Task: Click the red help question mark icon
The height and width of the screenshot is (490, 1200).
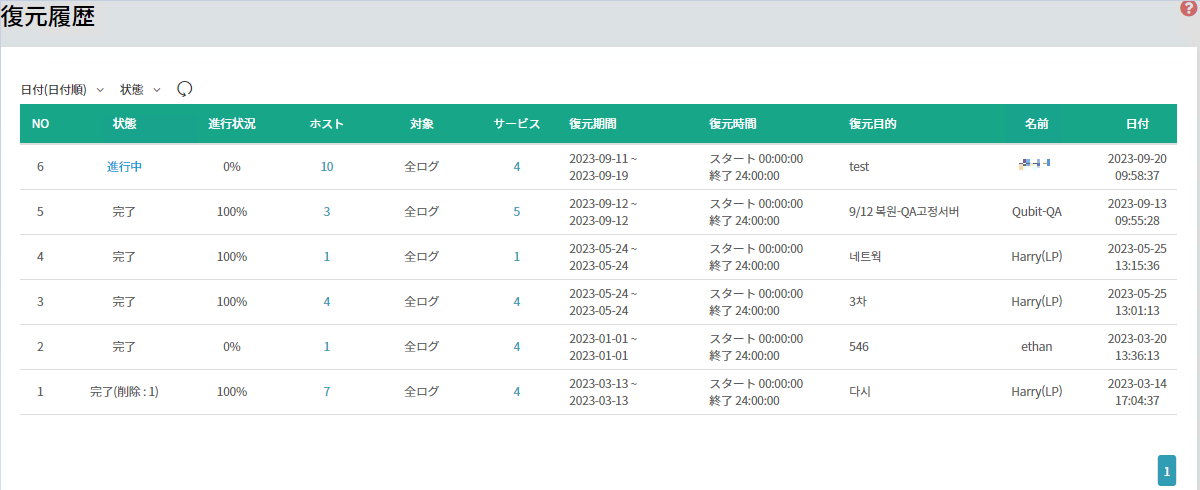Action: pyautogui.click(x=1188, y=8)
